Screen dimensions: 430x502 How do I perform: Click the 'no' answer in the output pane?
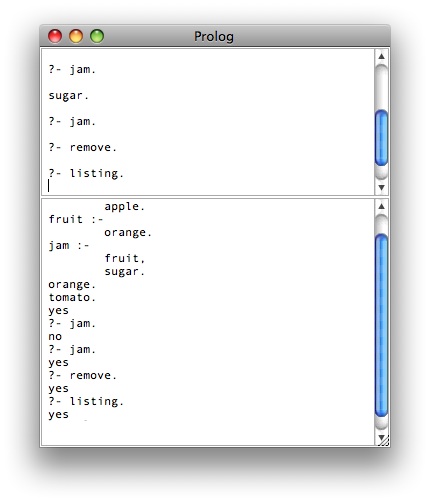[x=55, y=336]
